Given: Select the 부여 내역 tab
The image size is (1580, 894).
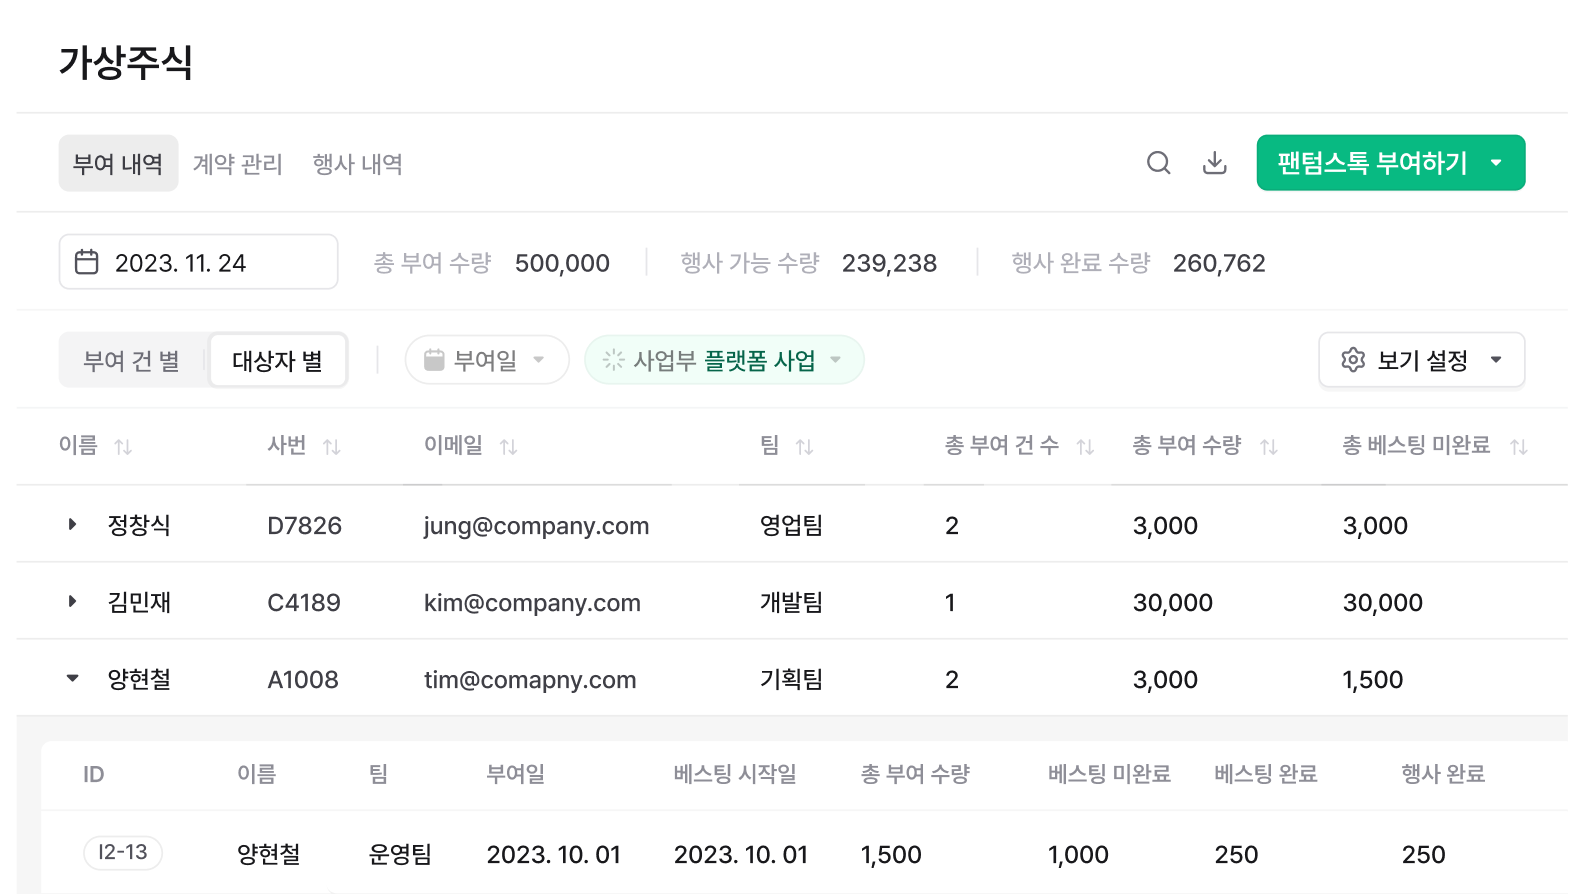Looking at the screenshot, I should [118, 163].
